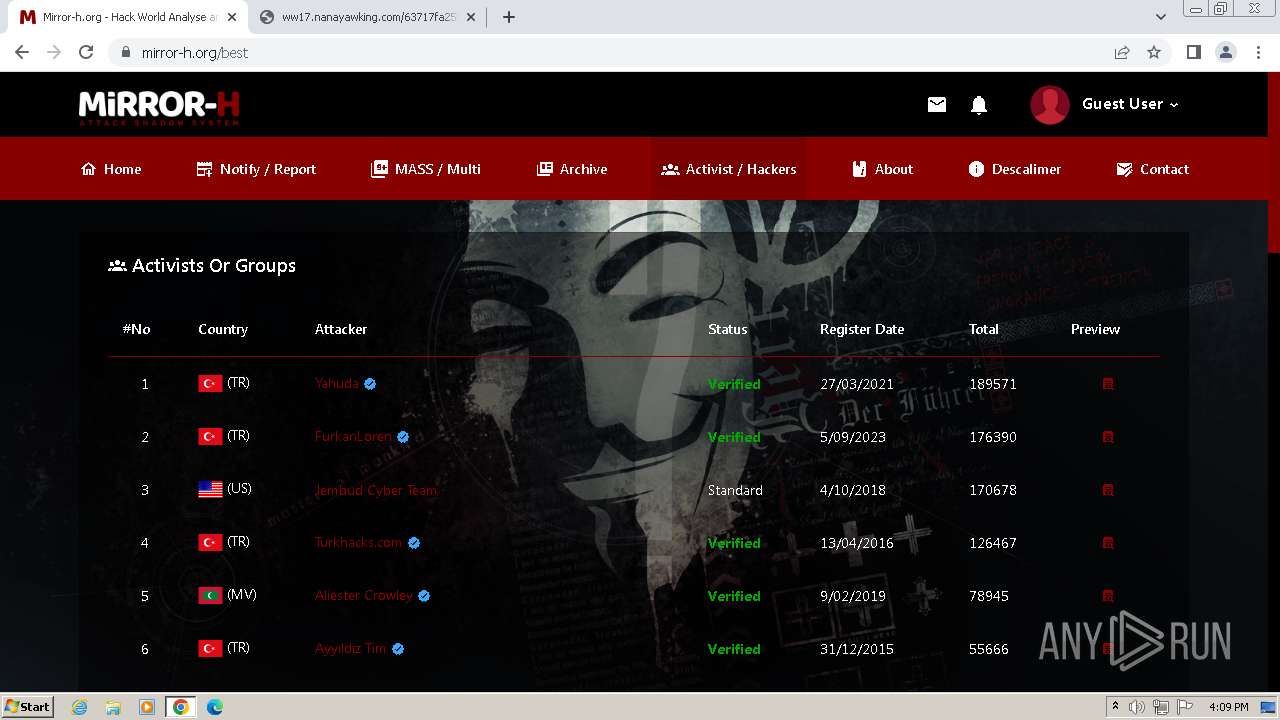Select total value '189571'
Viewport: 1280px width, 720px height.
click(x=993, y=384)
